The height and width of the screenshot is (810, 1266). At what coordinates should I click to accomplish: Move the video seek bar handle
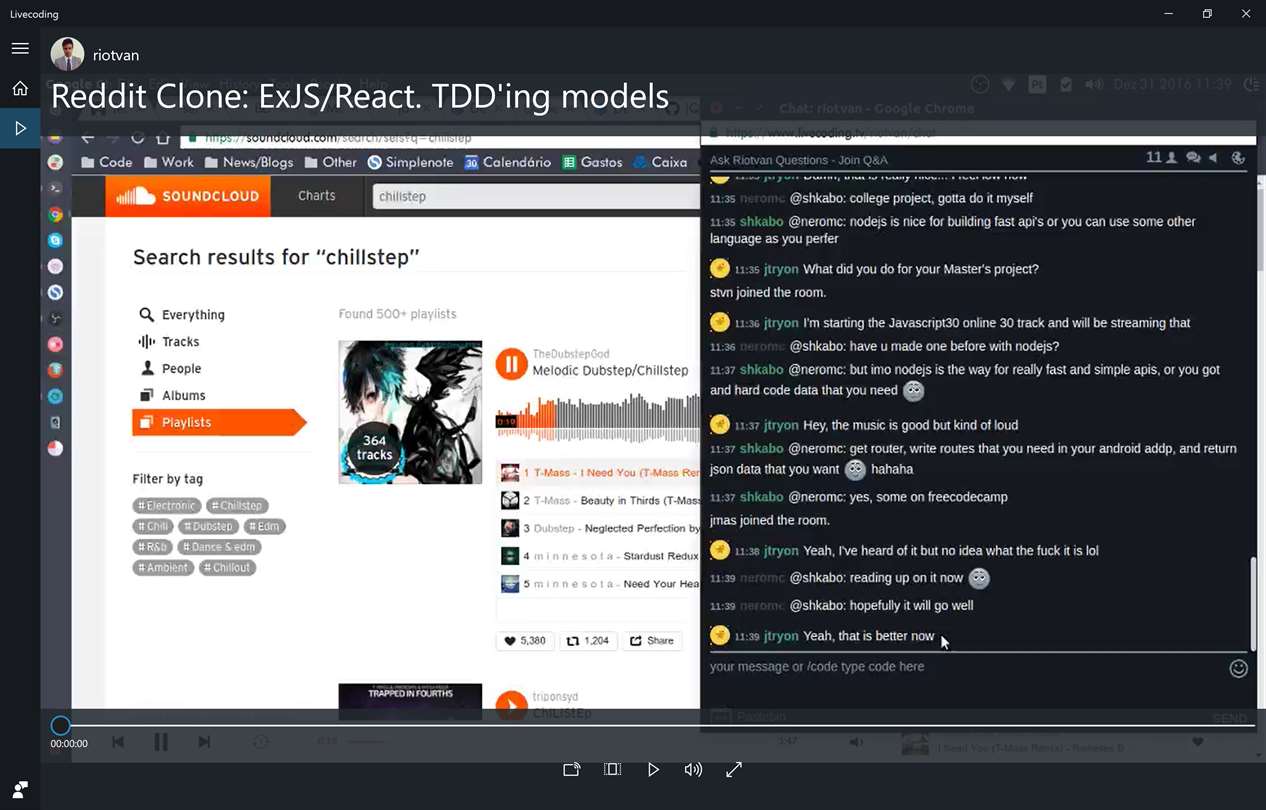pos(61,725)
